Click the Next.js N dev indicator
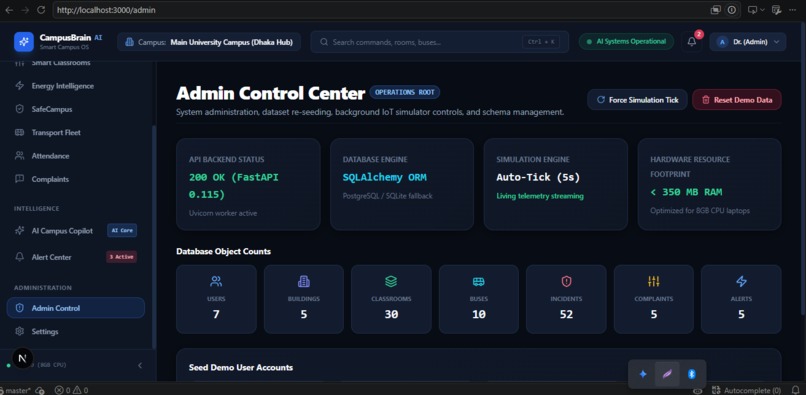 point(22,358)
